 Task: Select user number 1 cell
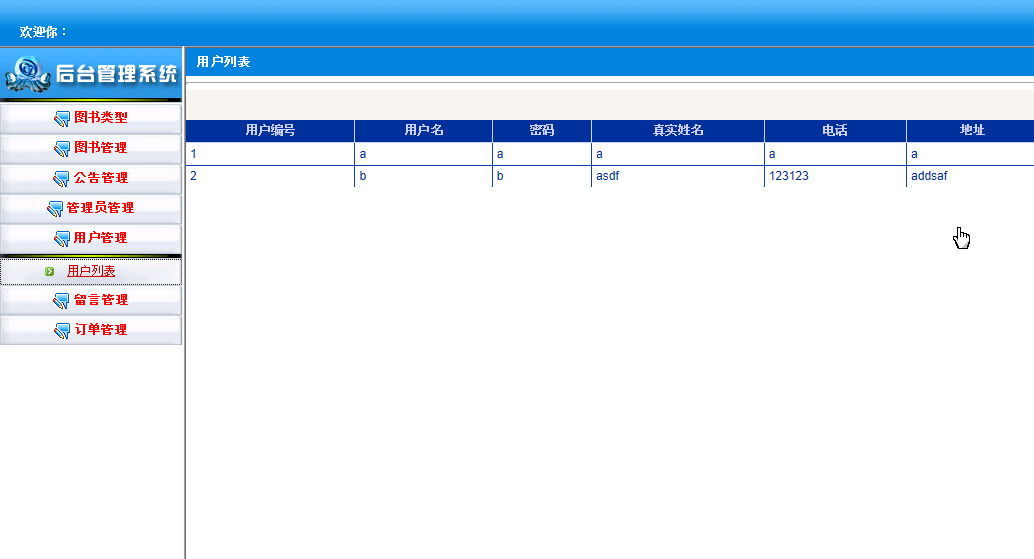tap(270, 154)
